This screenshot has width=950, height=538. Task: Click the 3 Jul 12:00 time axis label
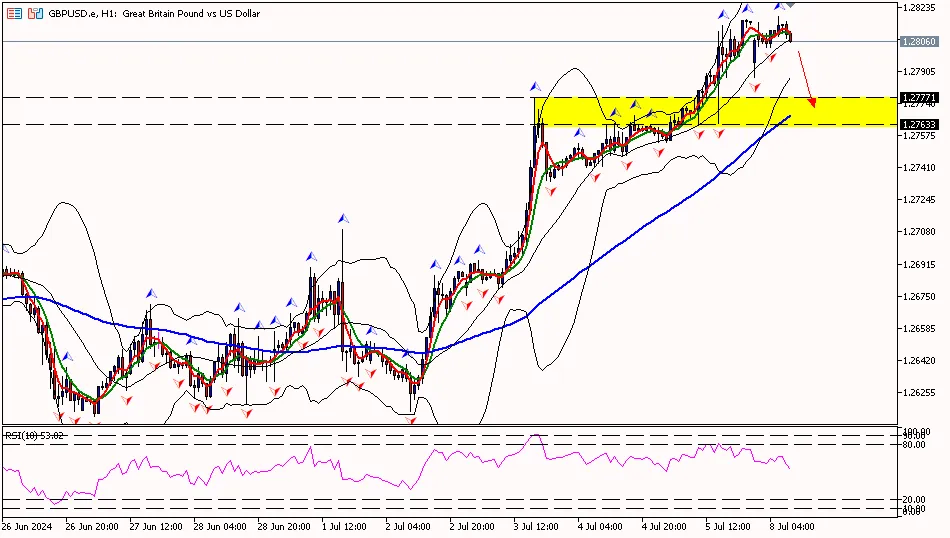[x=534, y=526]
